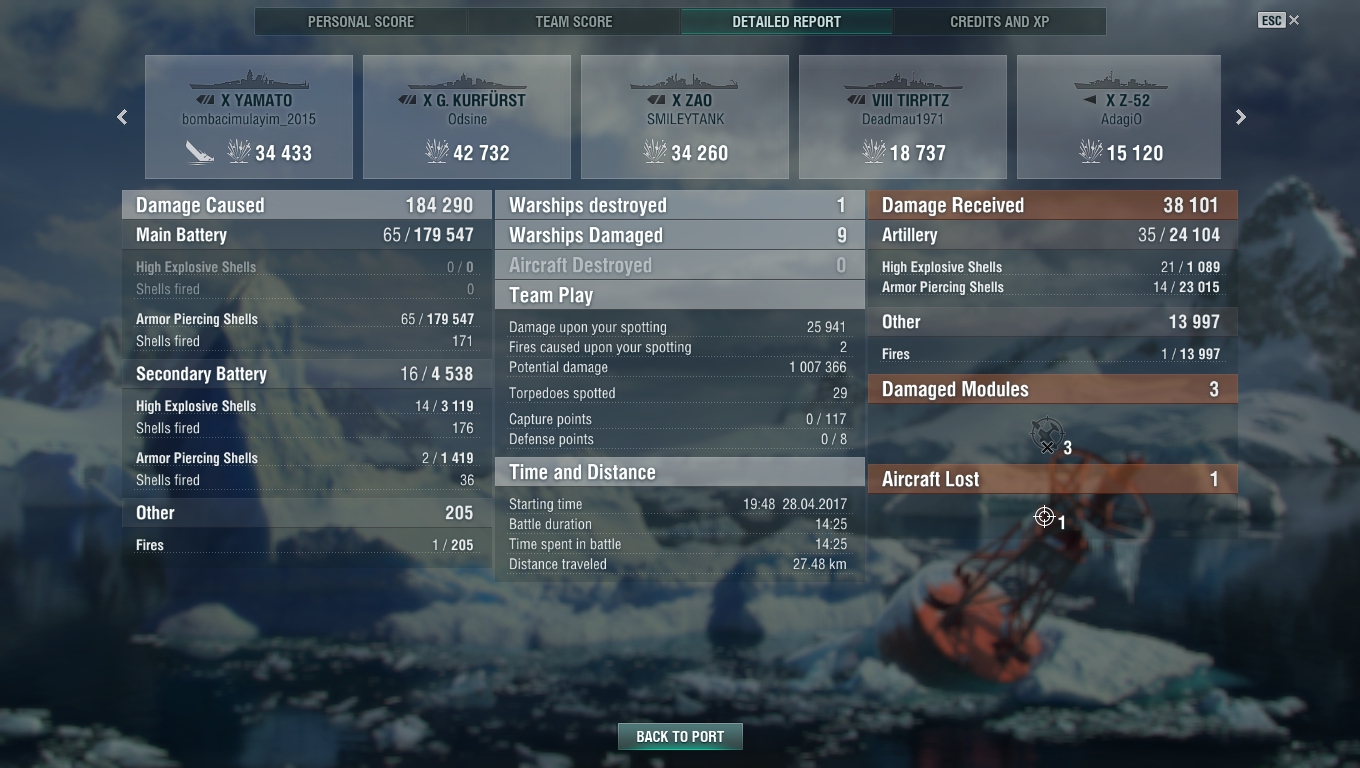Image resolution: width=1360 pixels, height=768 pixels.
Task: Select the Detailed Report tab
Action: pos(787,21)
